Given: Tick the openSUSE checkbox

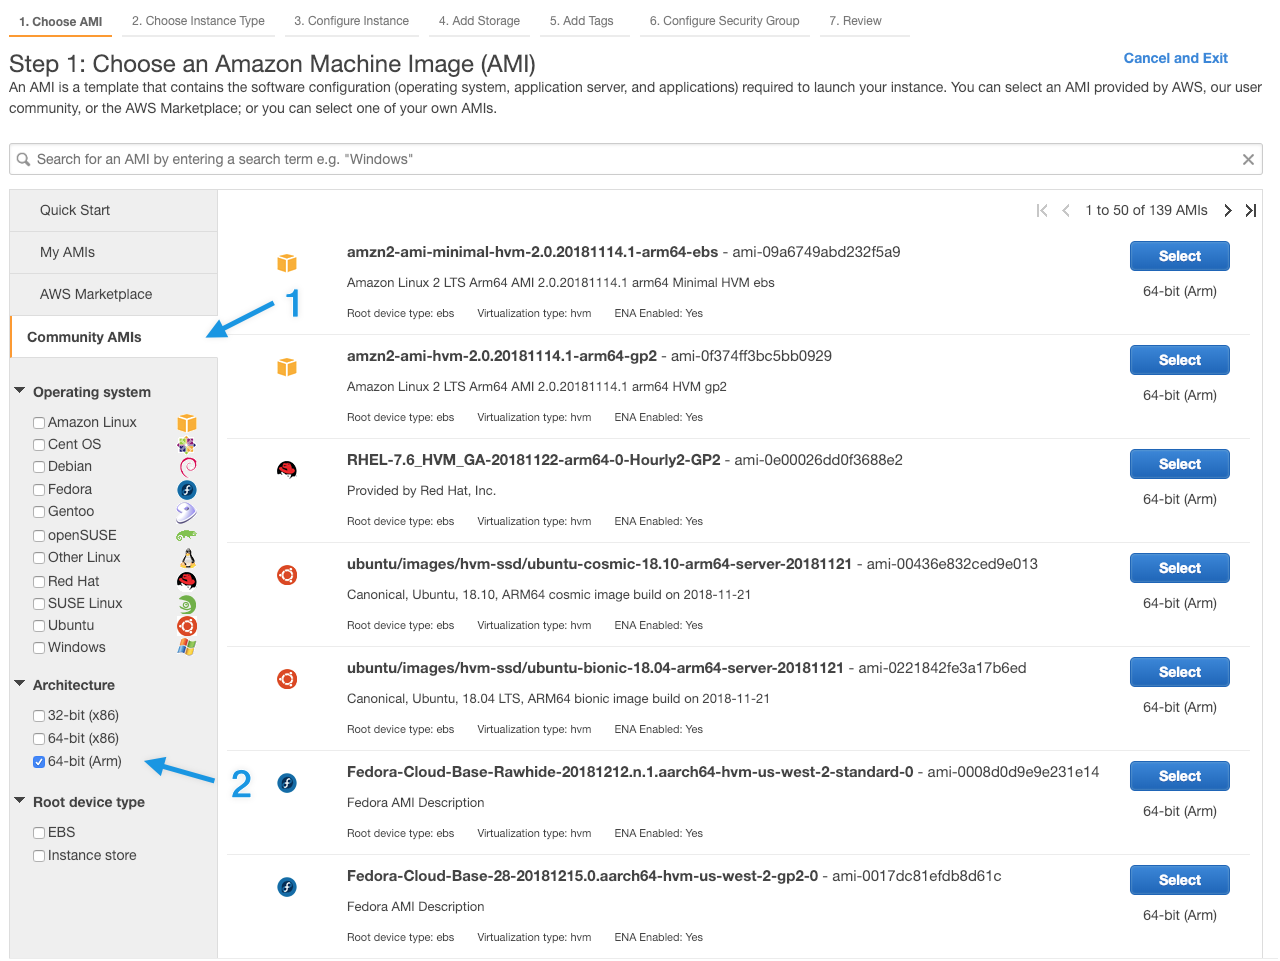Looking at the screenshot, I should click(39, 536).
